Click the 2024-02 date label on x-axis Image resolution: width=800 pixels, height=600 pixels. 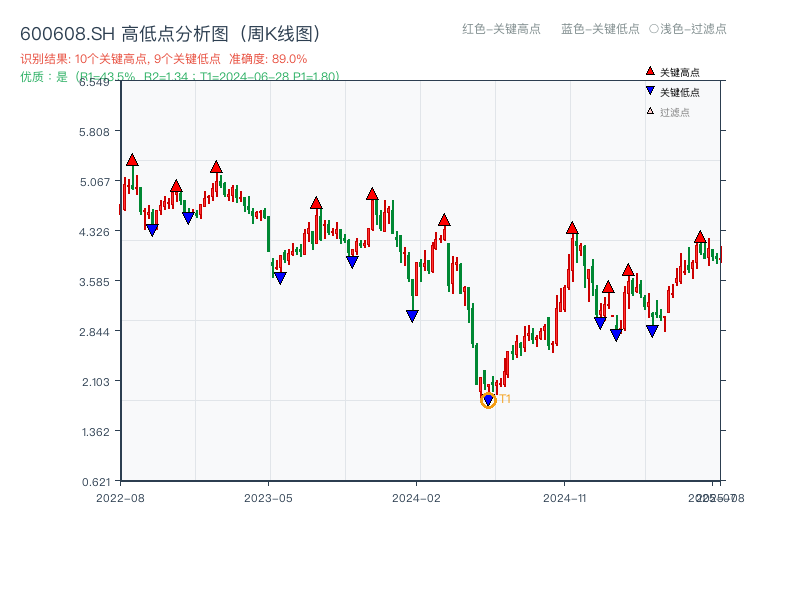tap(417, 497)
